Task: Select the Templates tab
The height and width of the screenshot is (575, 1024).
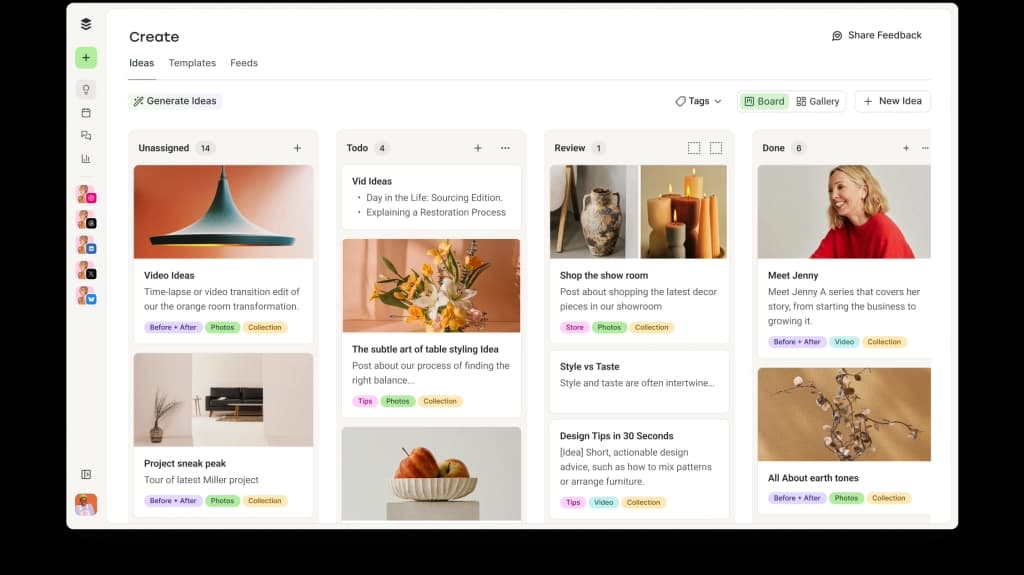Action: pyautogui.click(x=192, y=63)
